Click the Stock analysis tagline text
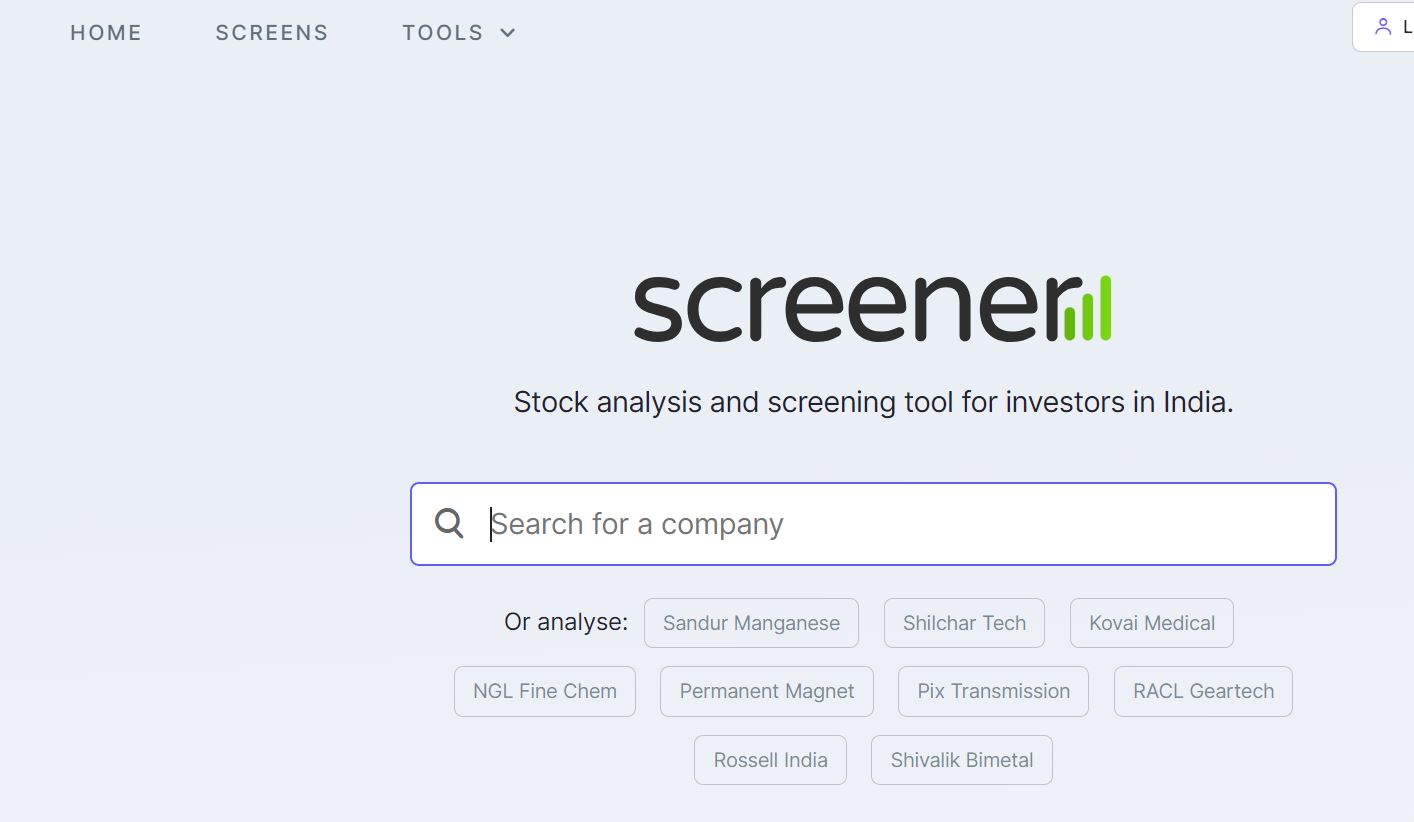The height and width of the screenshot is (822, 1414). click(873, 402)
